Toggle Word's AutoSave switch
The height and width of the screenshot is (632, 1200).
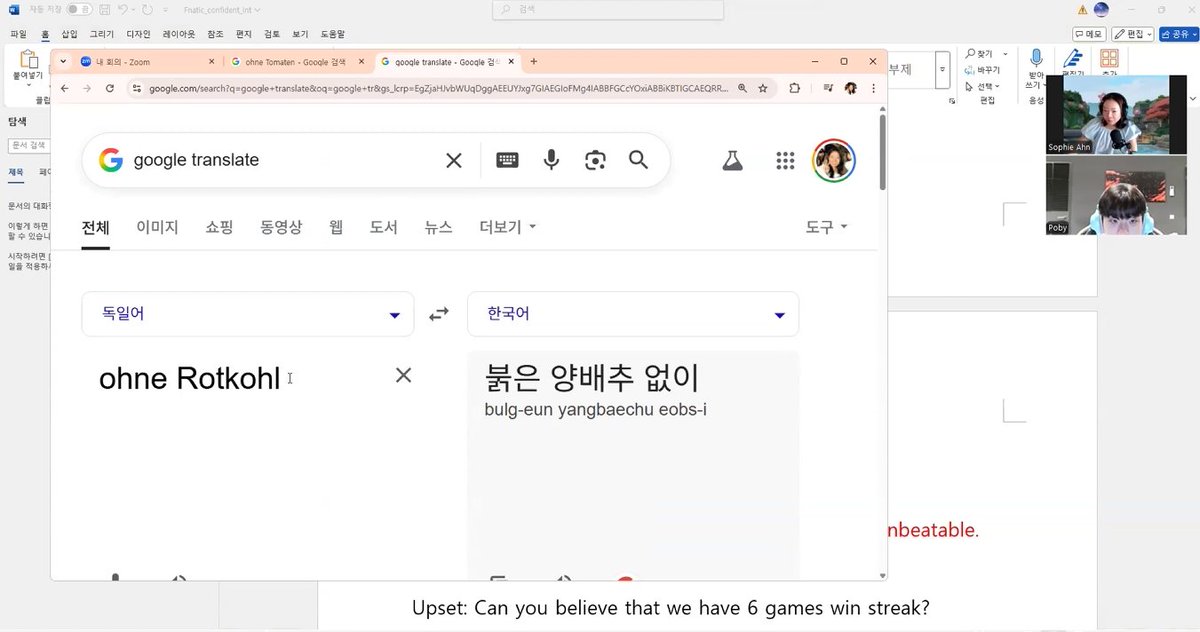click(x=80, y=10)
